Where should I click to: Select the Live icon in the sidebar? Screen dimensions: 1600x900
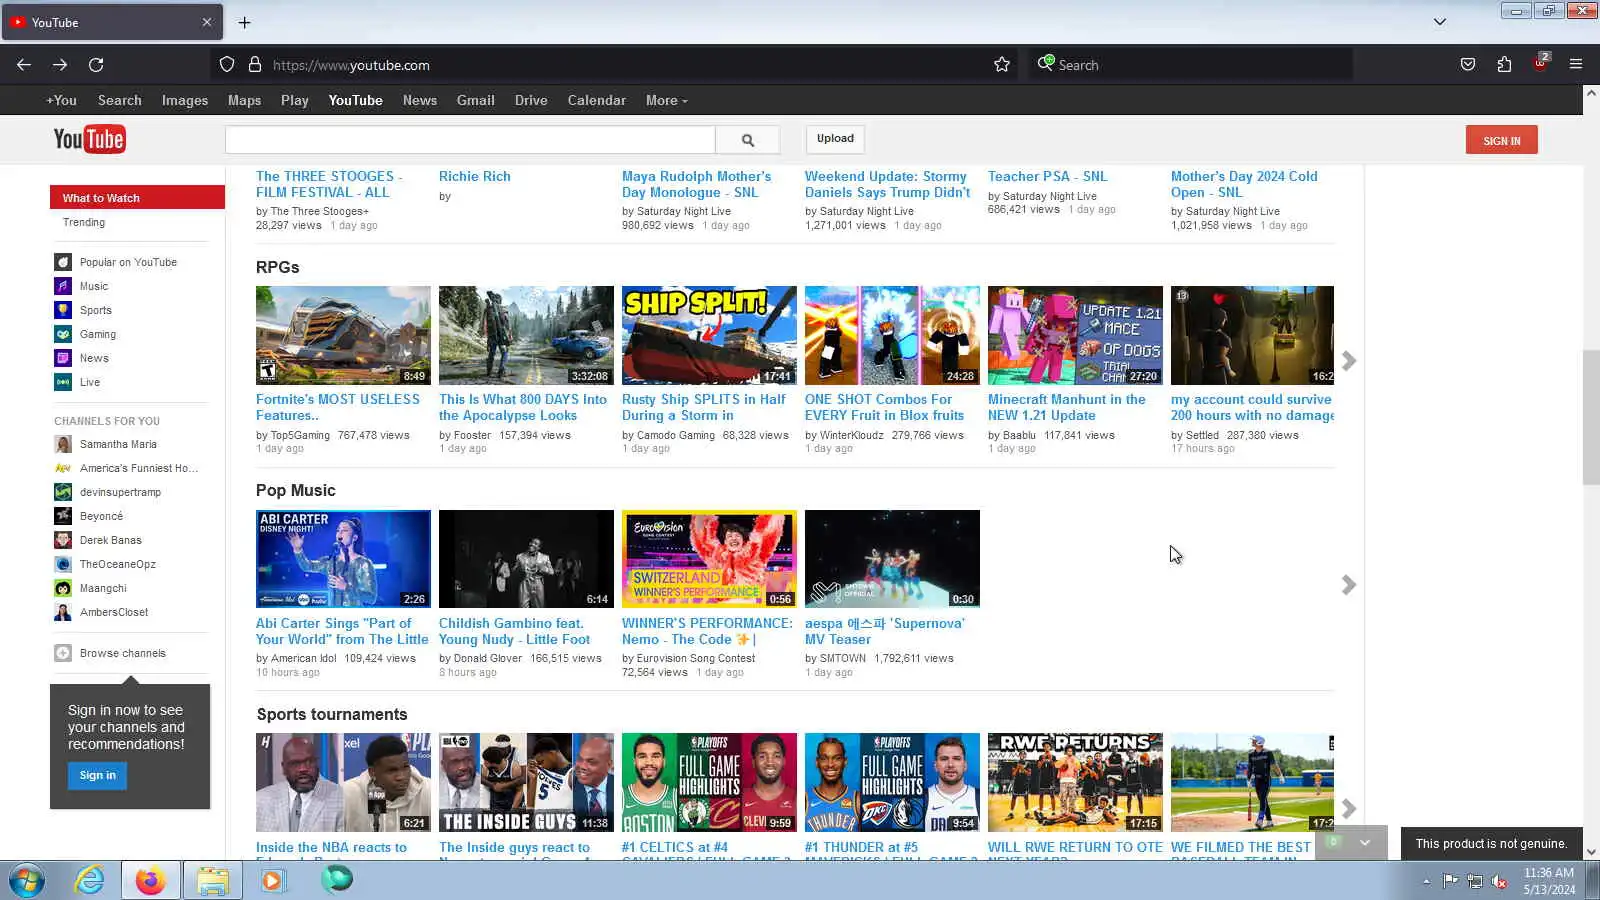coord(63,382)
